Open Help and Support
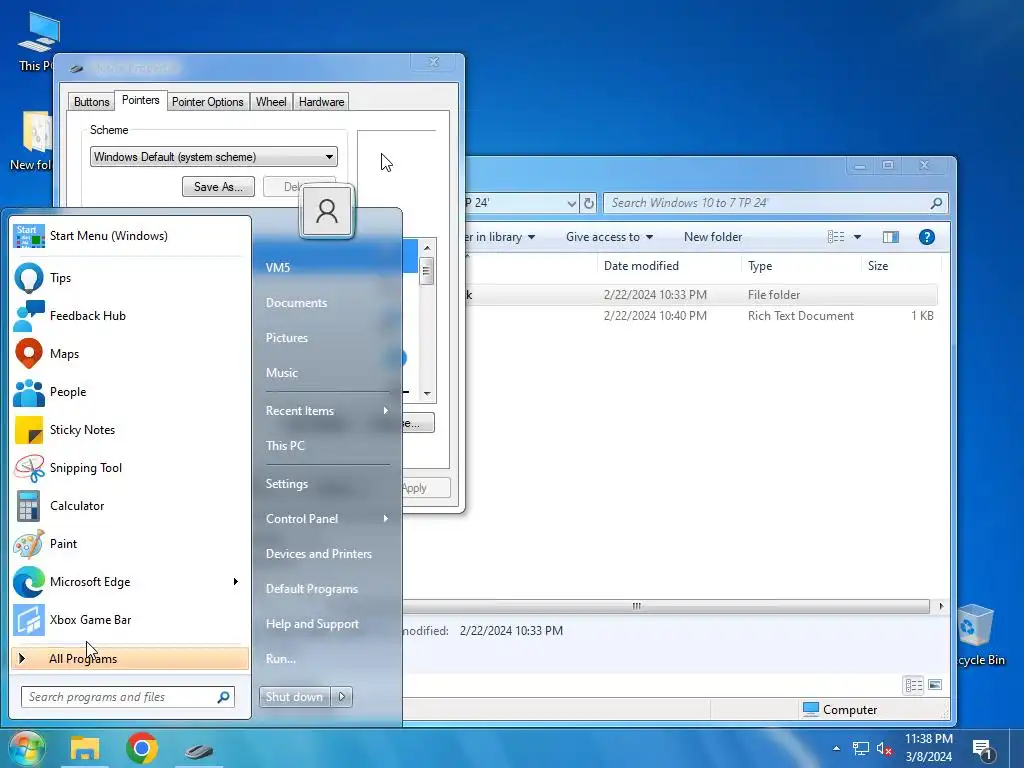 (x=312, y=623)
